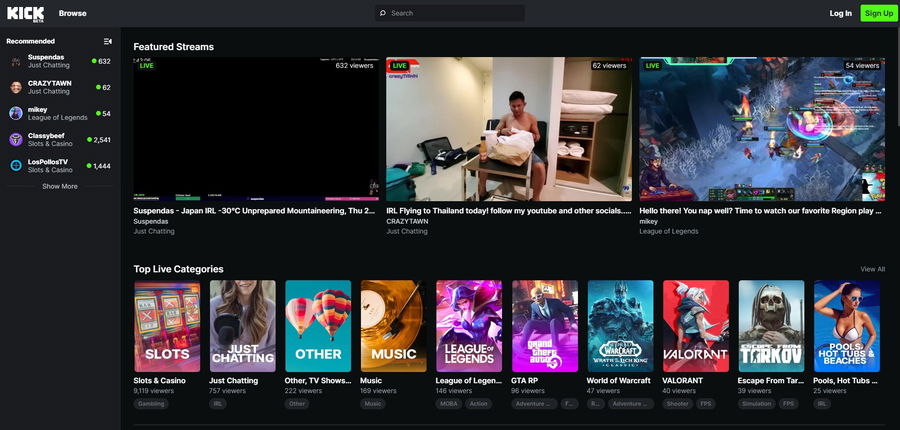Image resolution: width=900 pixels, height=430 pixels.
Task: Collapse the Recommended sidebar
Action: [108, 41]
